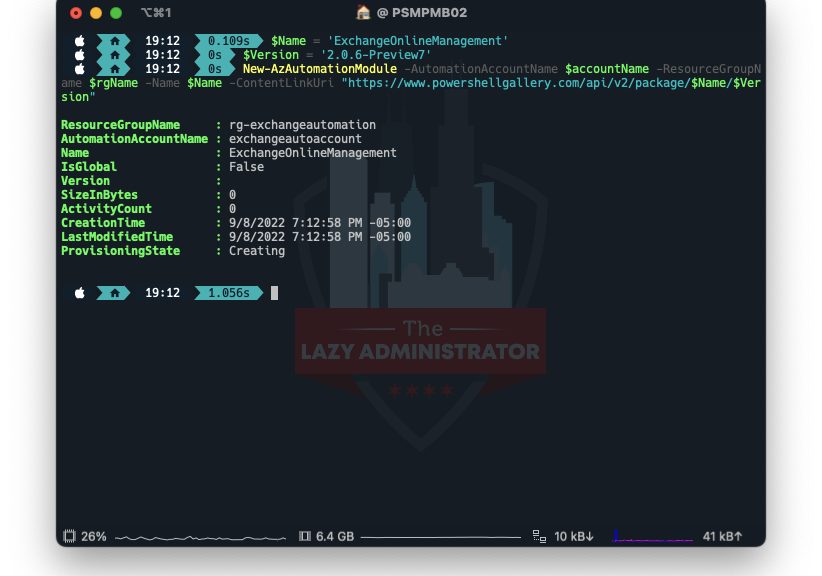The image size is (822, 576).
Task: Click the 6.4 GB memory value
Action: coord(335,537)
